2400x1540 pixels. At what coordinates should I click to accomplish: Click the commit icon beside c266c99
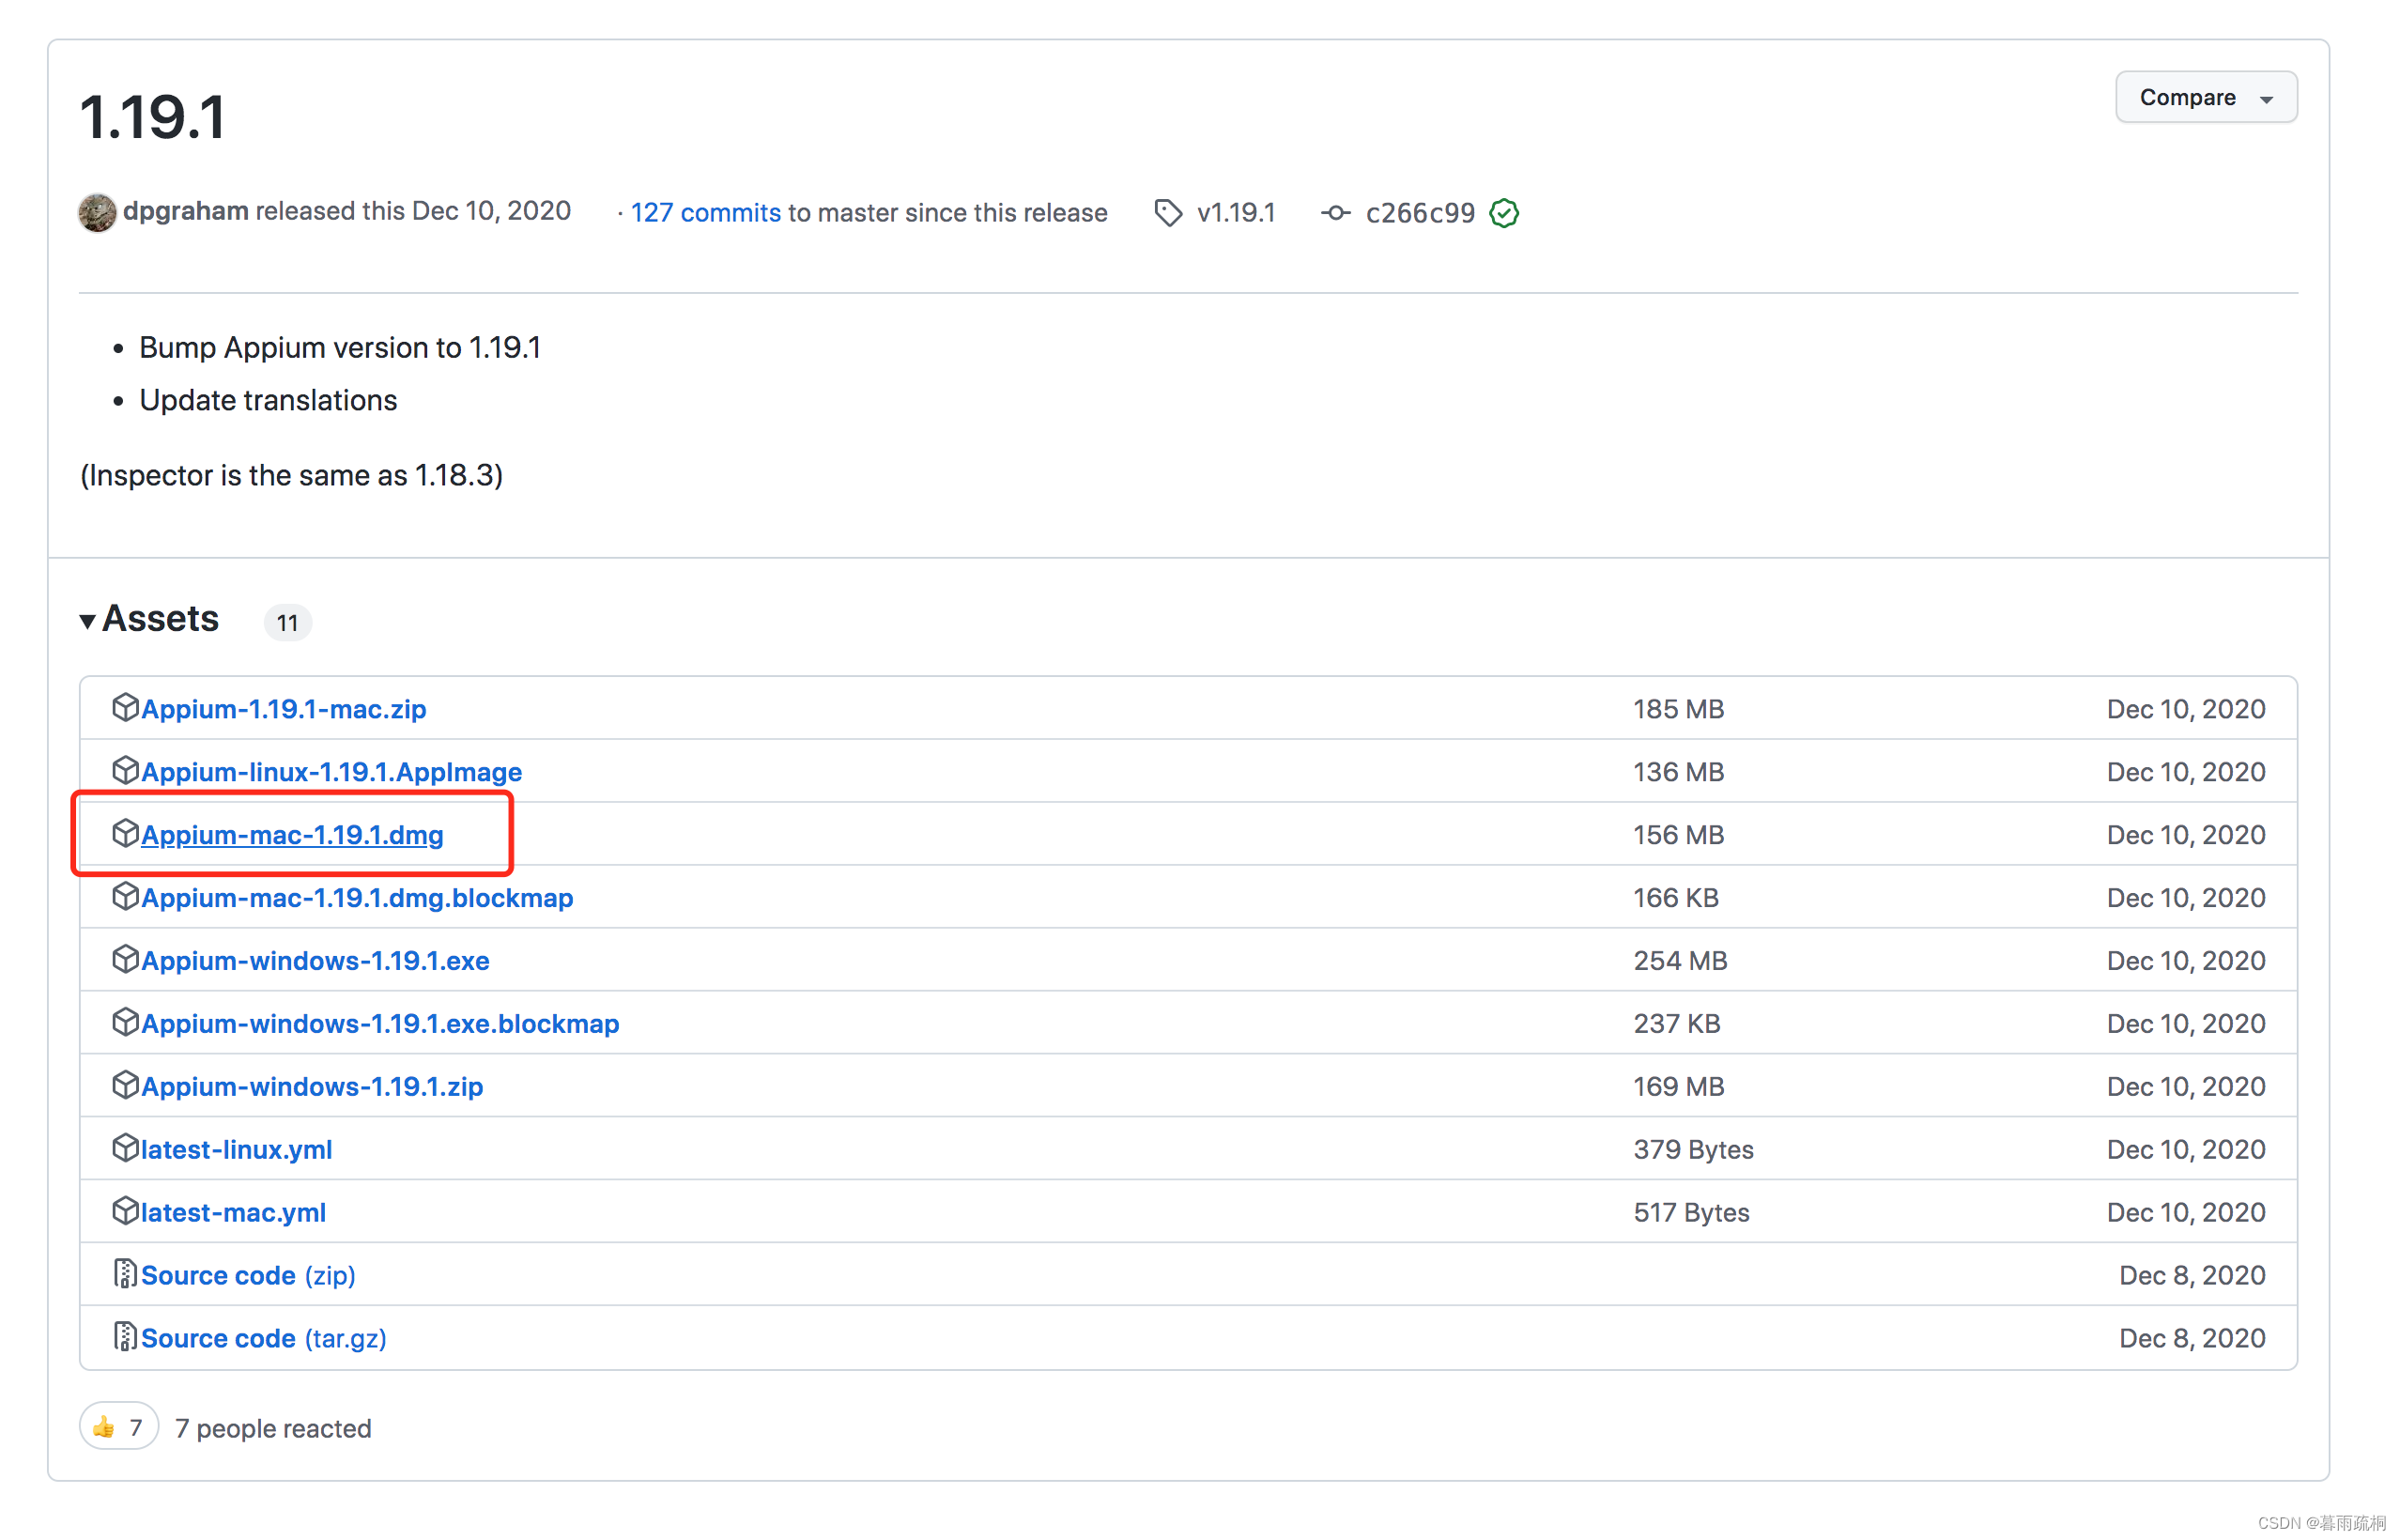(x=1335, y=212)
